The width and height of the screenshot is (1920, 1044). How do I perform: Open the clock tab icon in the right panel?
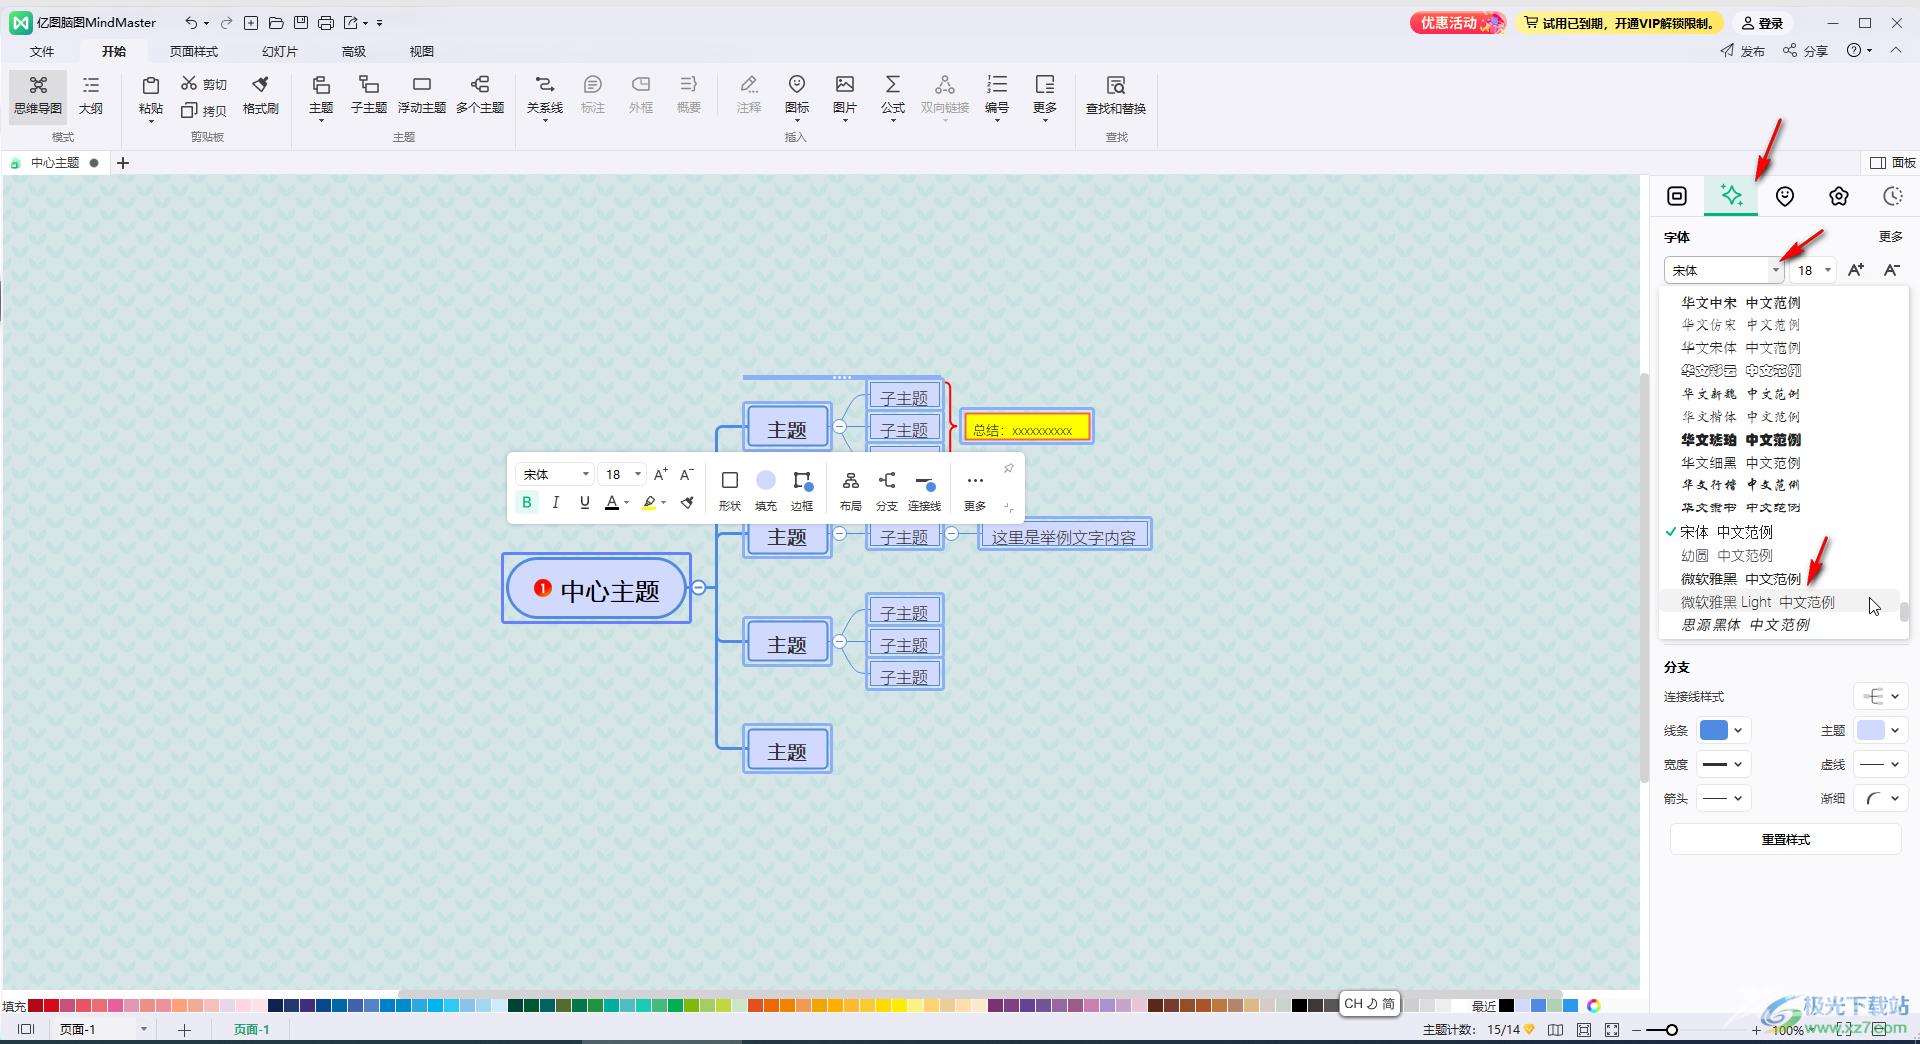[x=1892, y=196]
